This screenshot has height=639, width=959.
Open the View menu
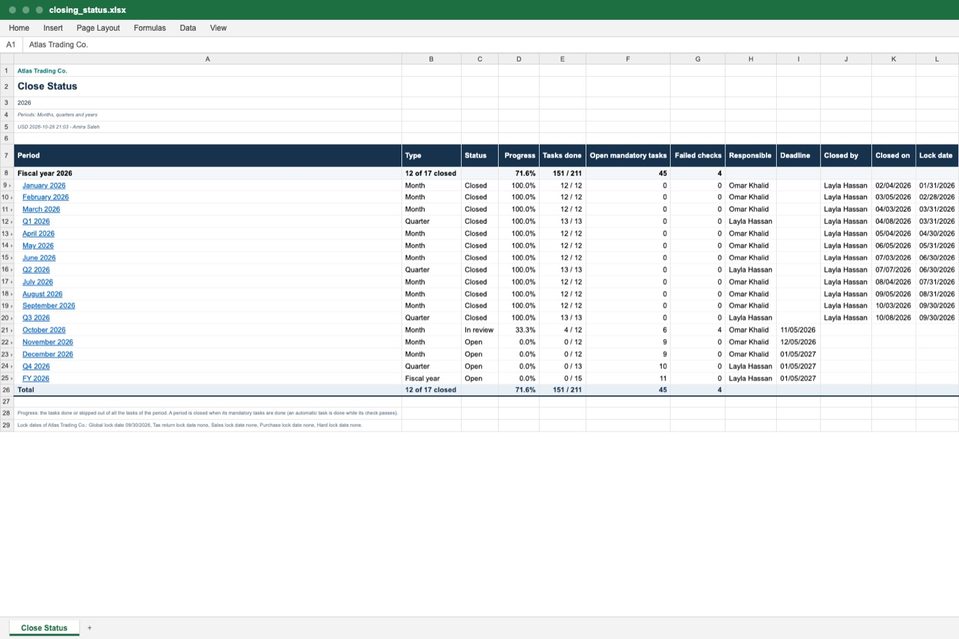(218, 28)
